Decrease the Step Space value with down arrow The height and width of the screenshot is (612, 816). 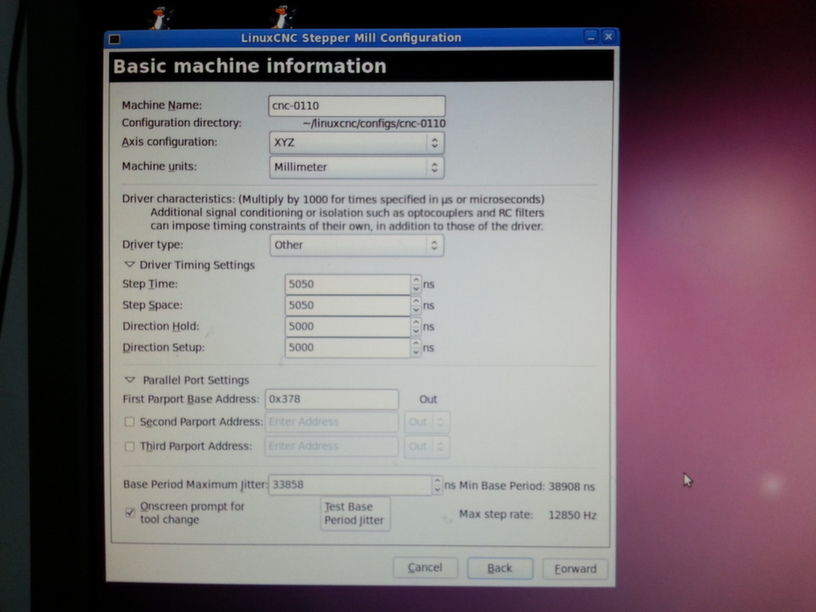pyautogui.click(x=416, y=310)
